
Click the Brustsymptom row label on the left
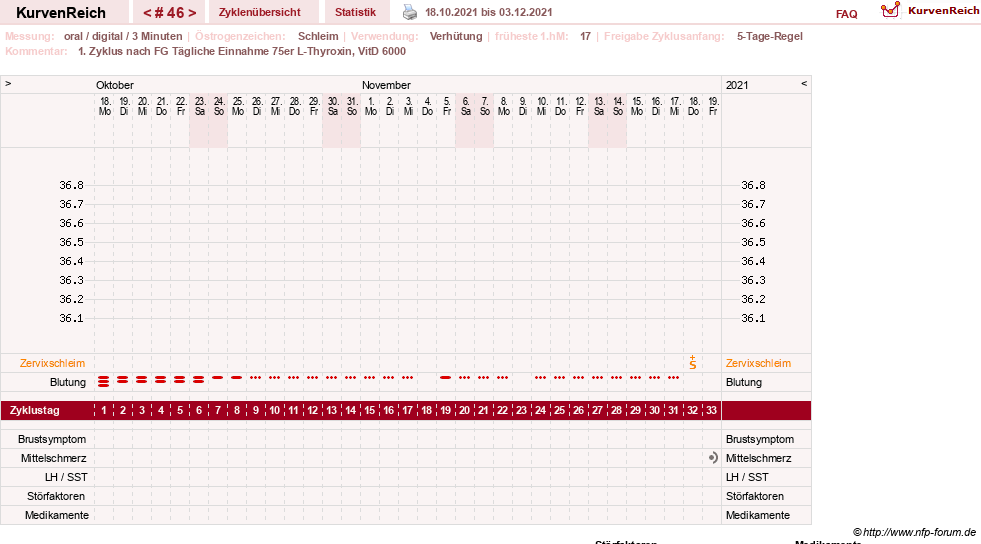52,439
